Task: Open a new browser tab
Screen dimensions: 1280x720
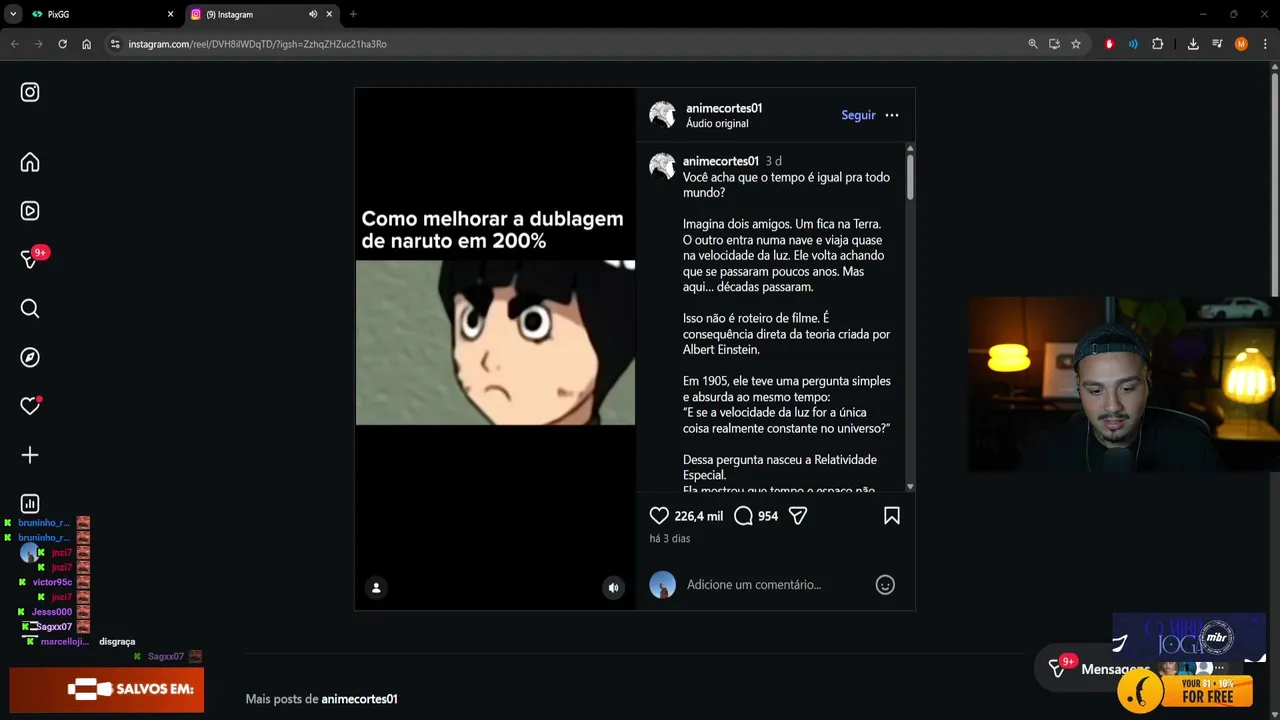Action: click(x=353, y=14)
